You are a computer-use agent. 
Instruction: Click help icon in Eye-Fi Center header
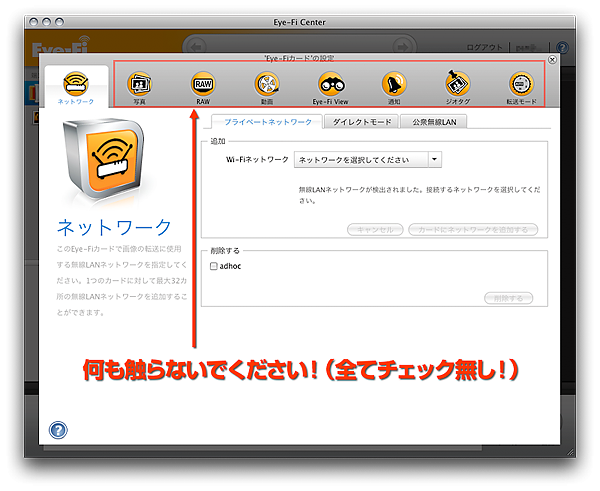tap(562, 47)
